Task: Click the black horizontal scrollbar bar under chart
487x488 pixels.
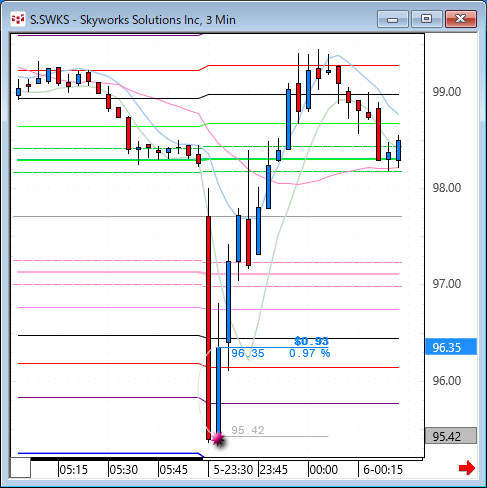Action: click(x=117, y=459)
